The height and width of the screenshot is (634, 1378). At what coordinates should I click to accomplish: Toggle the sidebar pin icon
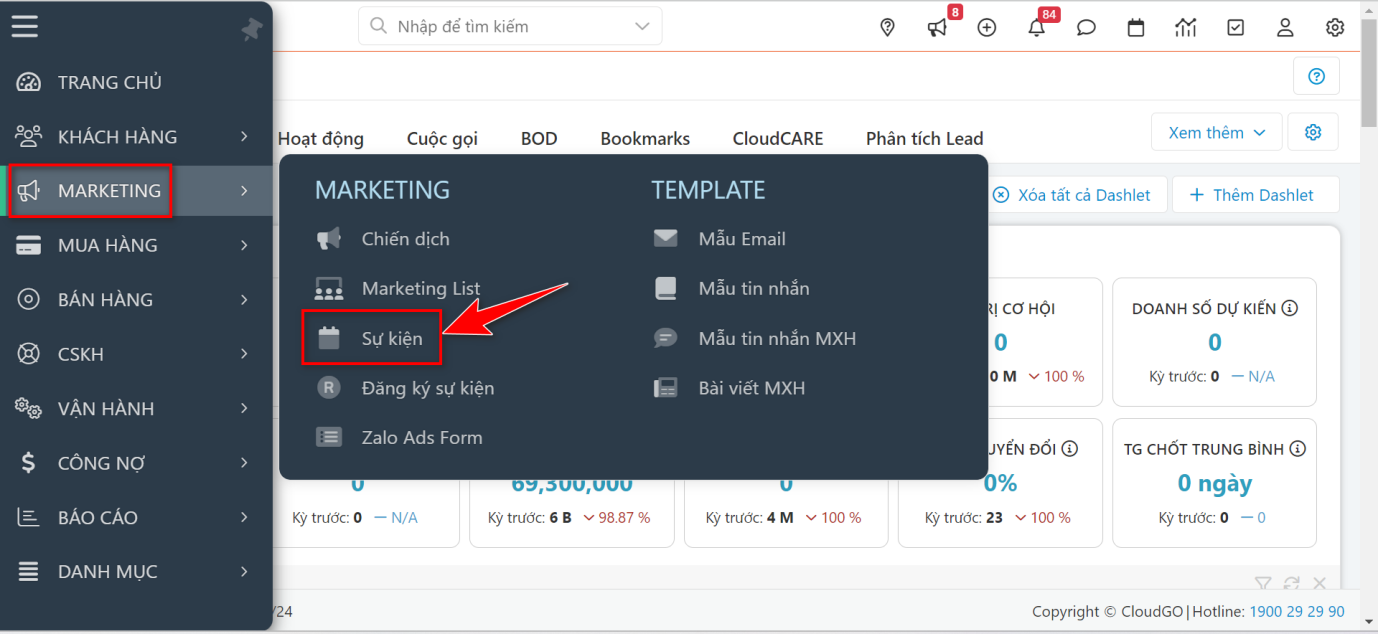click(x=251, y=30)
